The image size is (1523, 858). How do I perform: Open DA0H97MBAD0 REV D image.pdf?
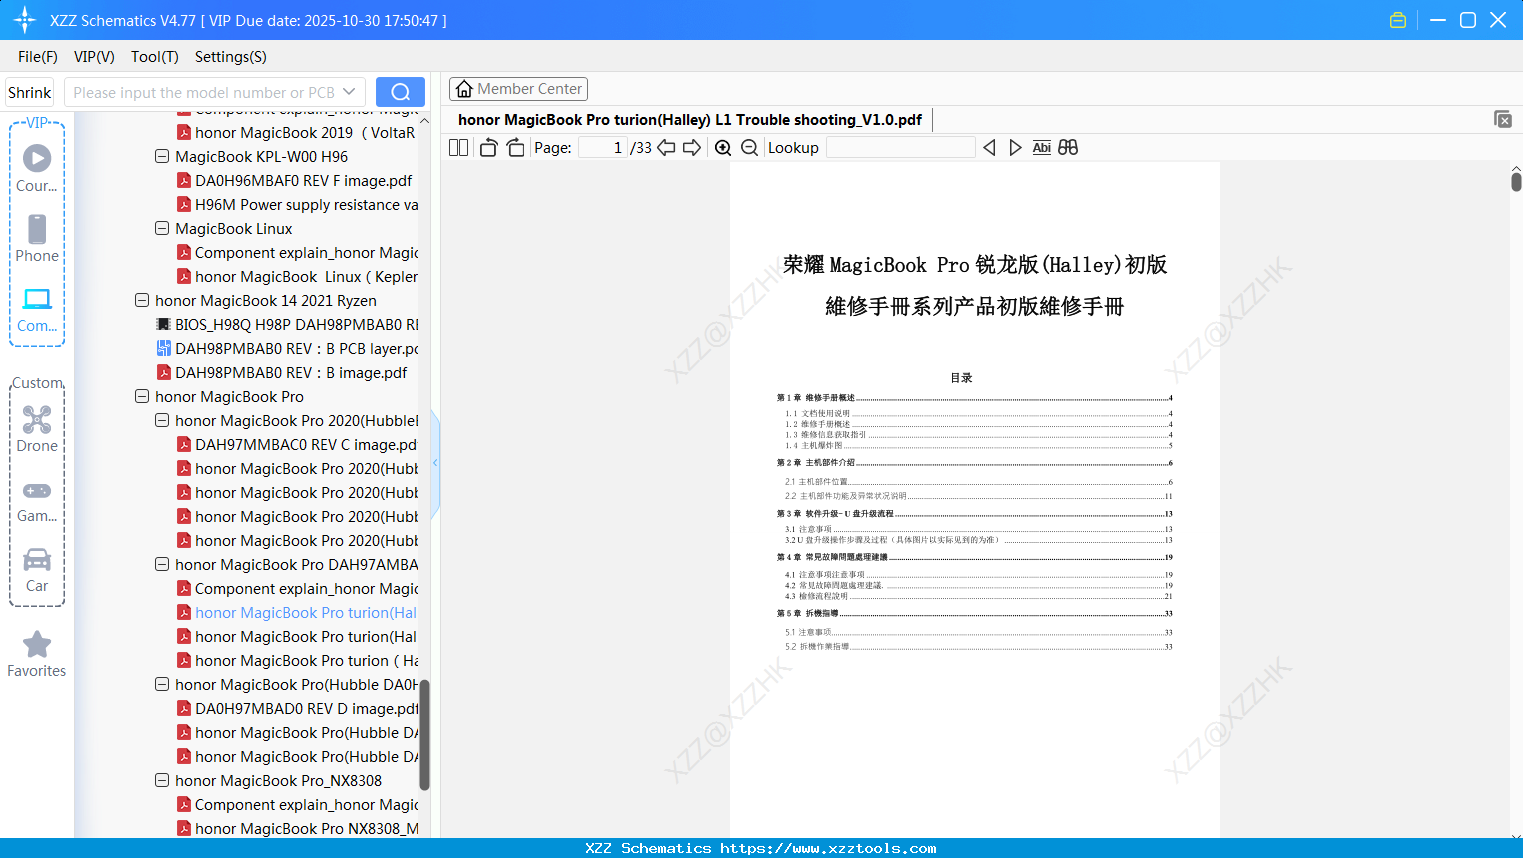(x=297, y=709)
